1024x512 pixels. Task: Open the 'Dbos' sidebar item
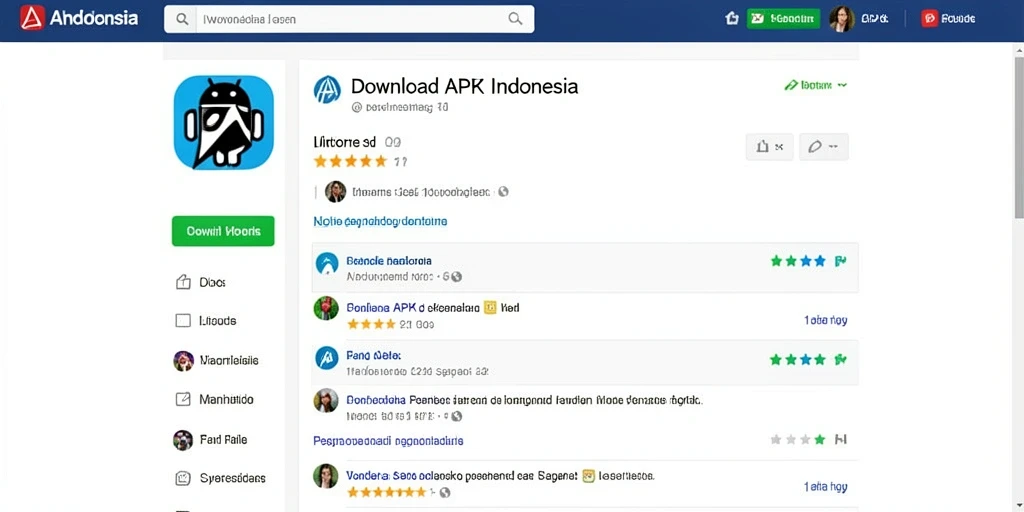(x=201, y=282)
